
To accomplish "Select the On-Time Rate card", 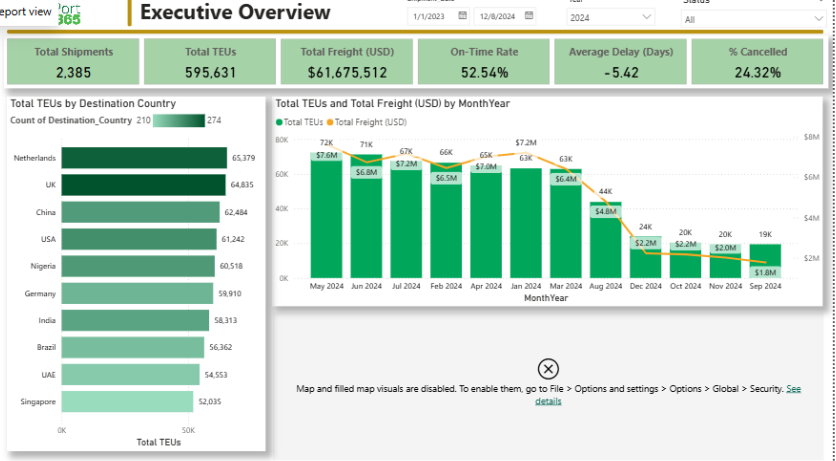I will pyautogui.click(x=484, y=61).
